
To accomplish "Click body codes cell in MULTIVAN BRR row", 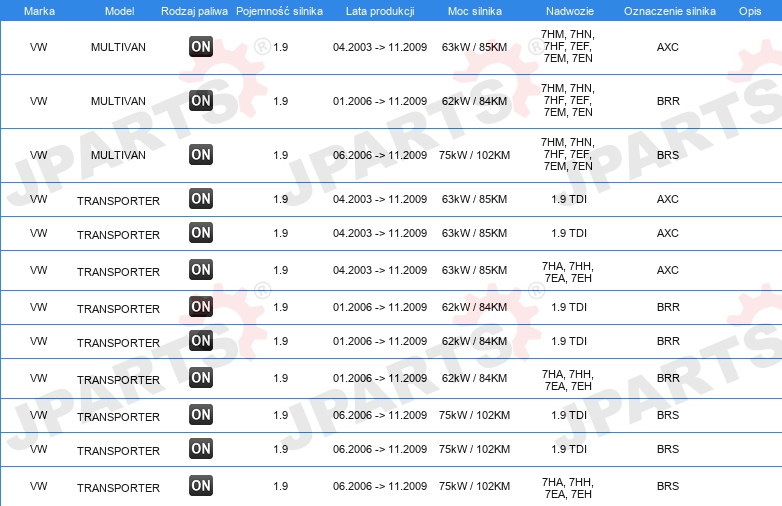I will pyautogui.click(x=568, y=100).
